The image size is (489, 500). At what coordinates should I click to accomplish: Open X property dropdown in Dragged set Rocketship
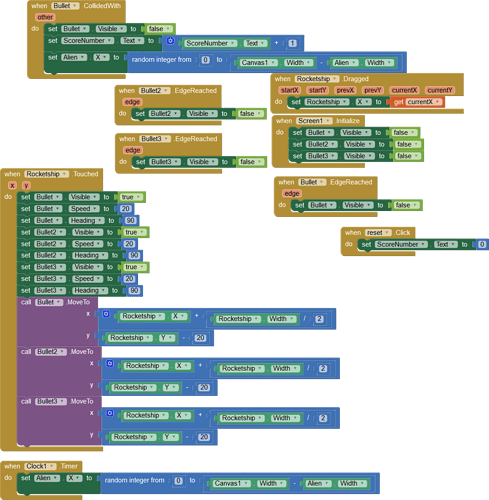coord(363,102)
